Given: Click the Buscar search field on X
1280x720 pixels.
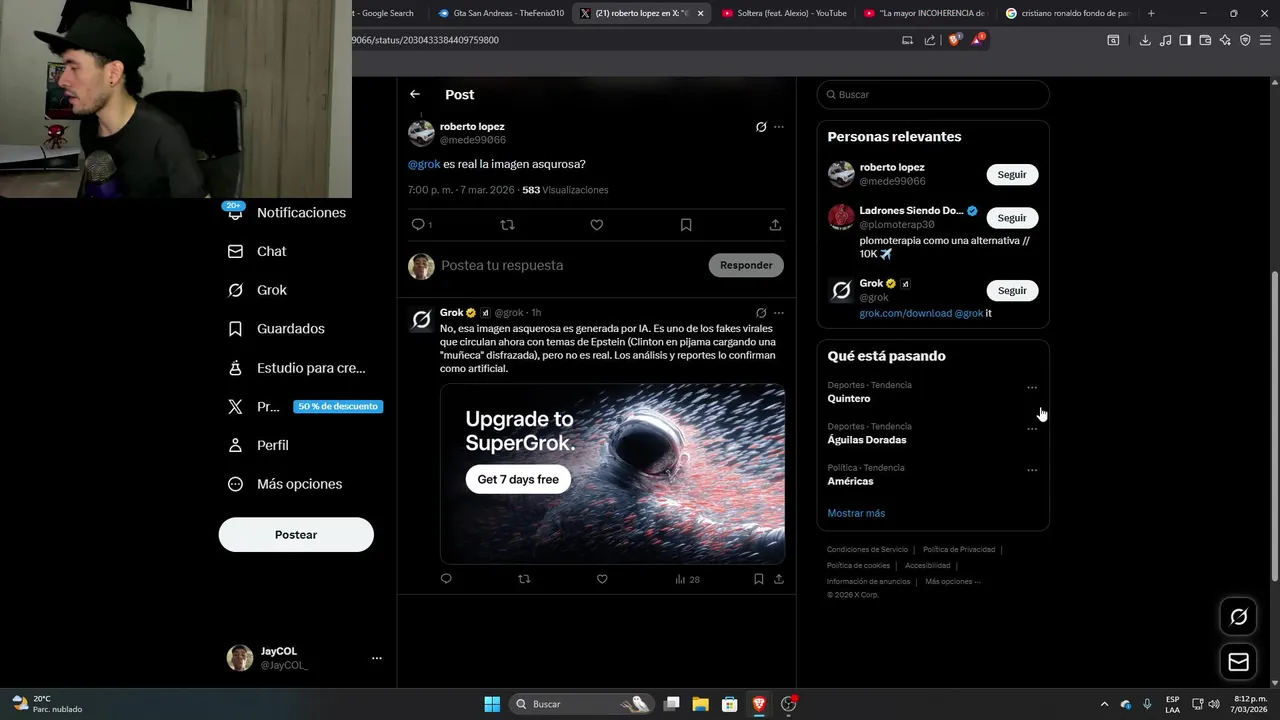Looking at the screenshot, I should [x=933, y=94].
